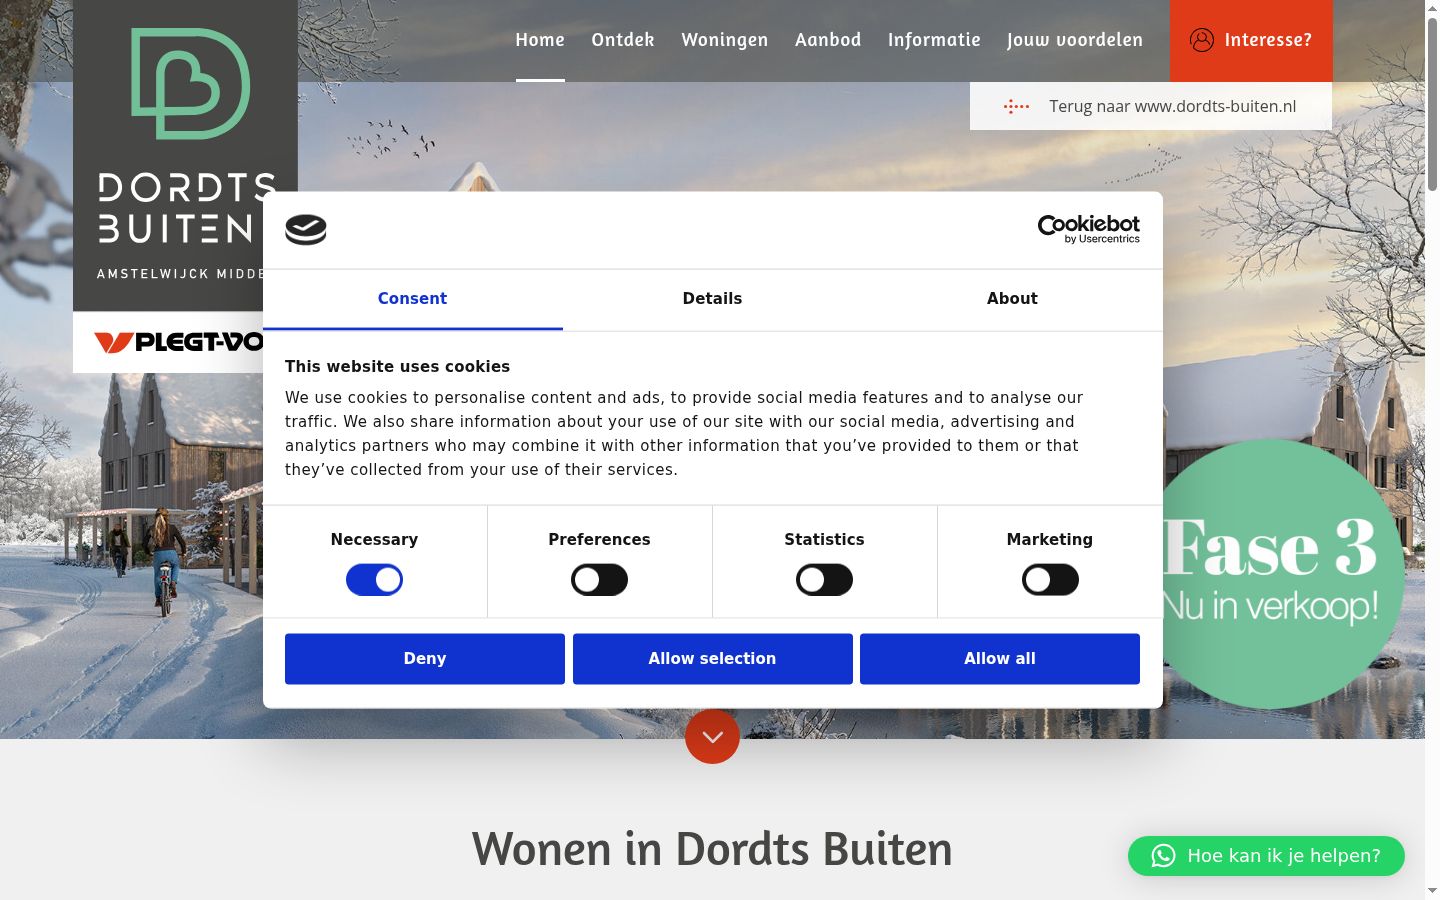
Task: Click the red down-chevron scroll button
Action: (712, 737)
